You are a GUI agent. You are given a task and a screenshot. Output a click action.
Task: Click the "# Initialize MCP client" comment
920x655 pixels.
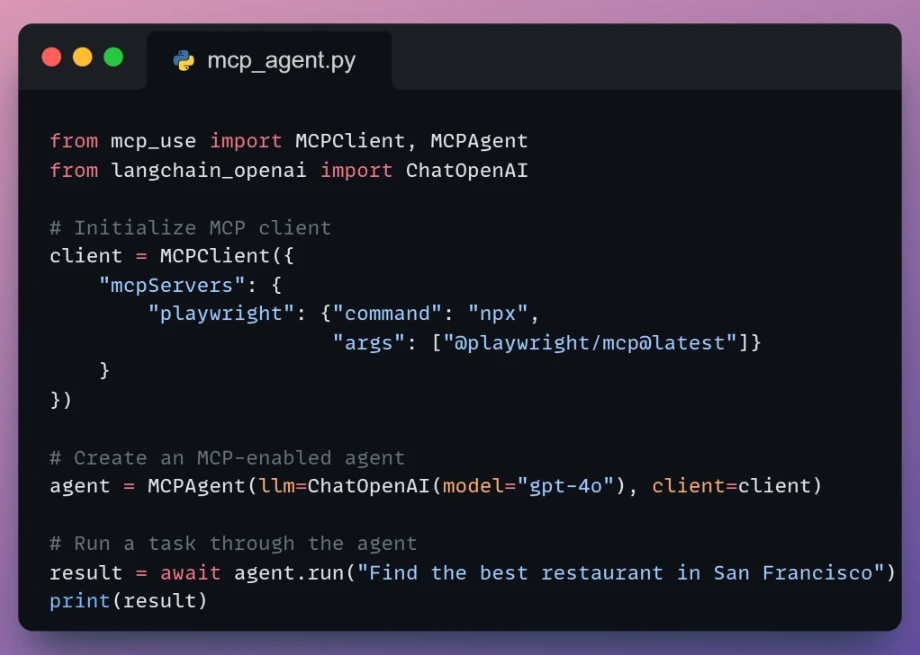coord(190,228)
